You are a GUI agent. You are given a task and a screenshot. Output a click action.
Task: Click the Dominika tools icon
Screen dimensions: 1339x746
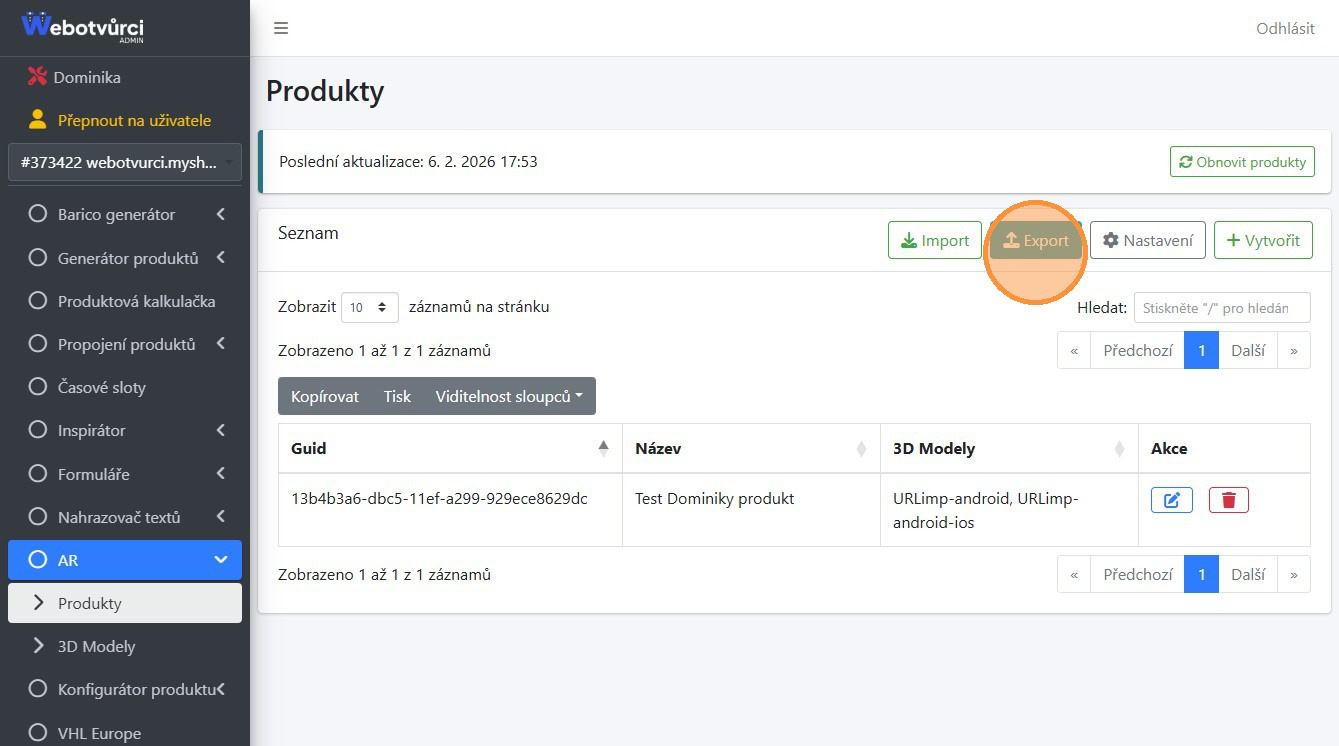[37, 77]
